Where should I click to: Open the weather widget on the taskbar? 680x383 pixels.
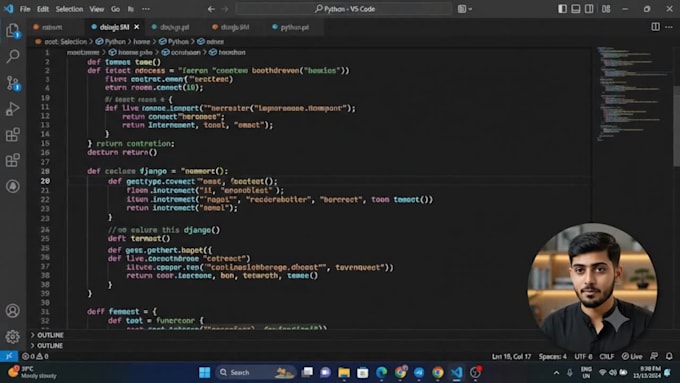tap(33, 372)
